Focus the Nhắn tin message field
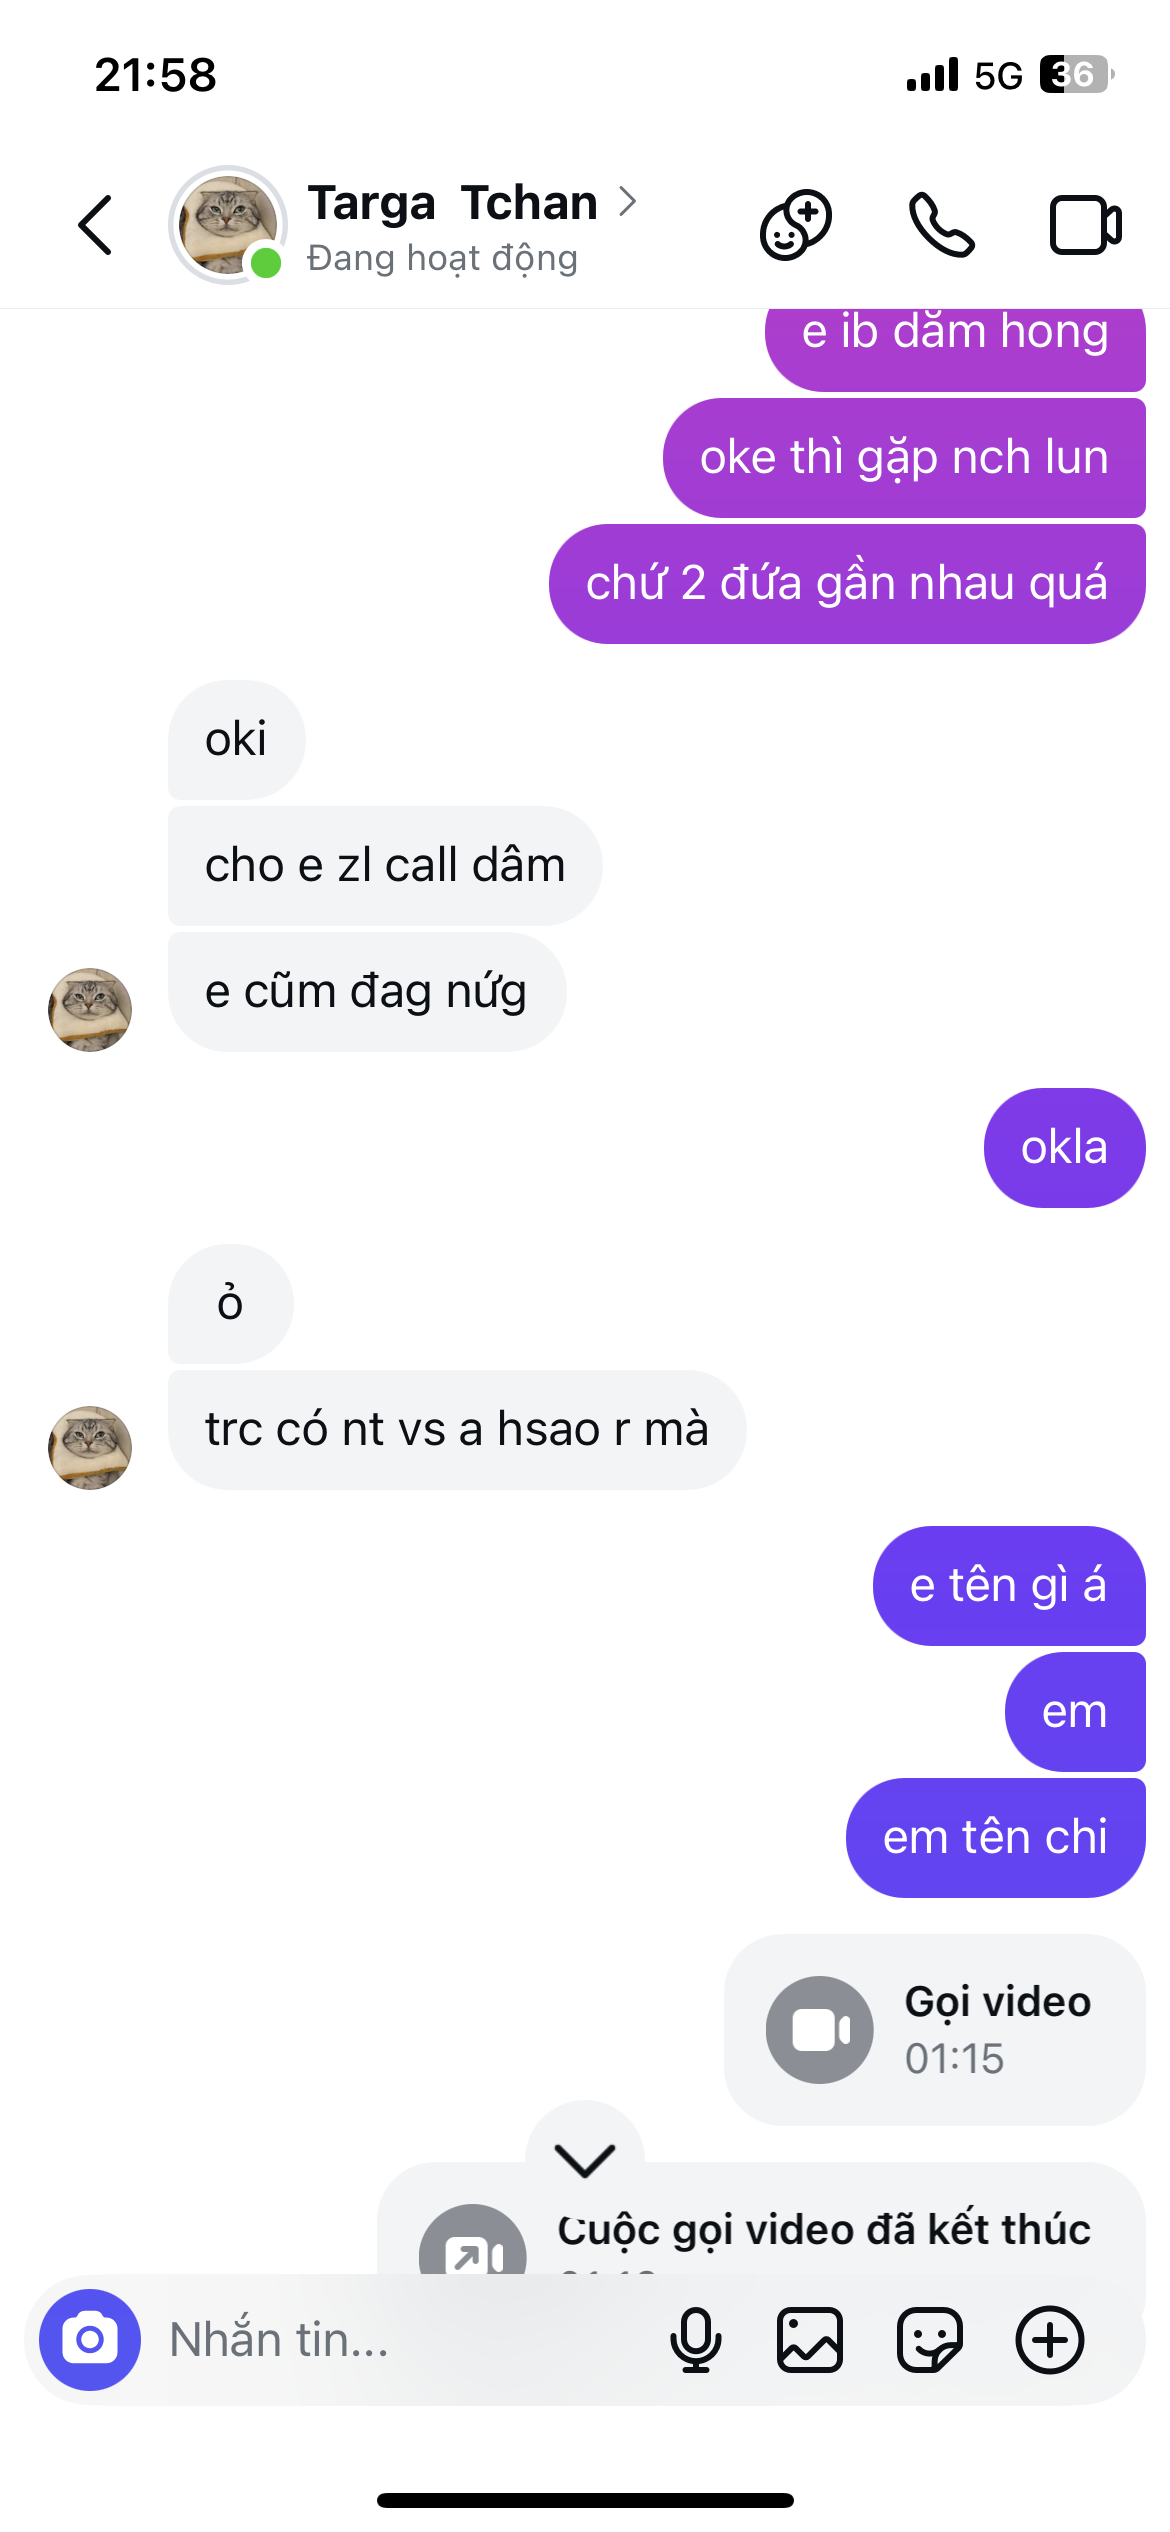1170x2532 pixels. pos(400,2340)
